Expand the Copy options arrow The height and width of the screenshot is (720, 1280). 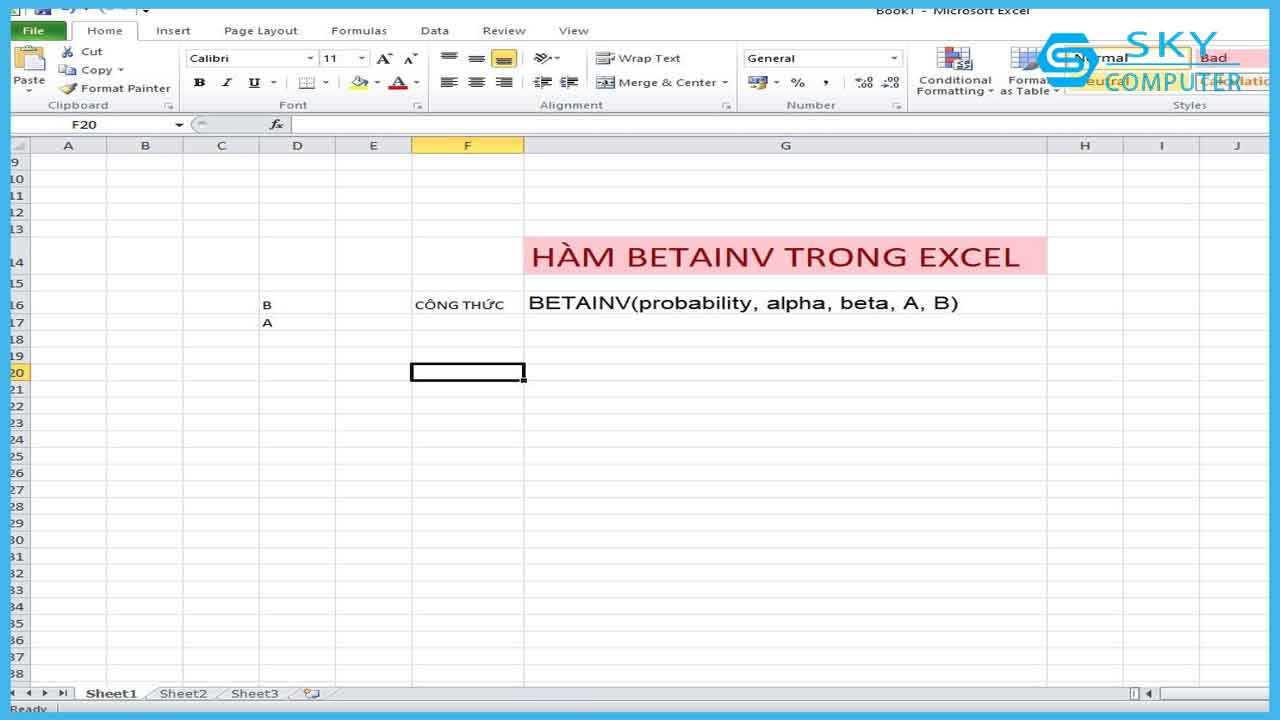121,70
